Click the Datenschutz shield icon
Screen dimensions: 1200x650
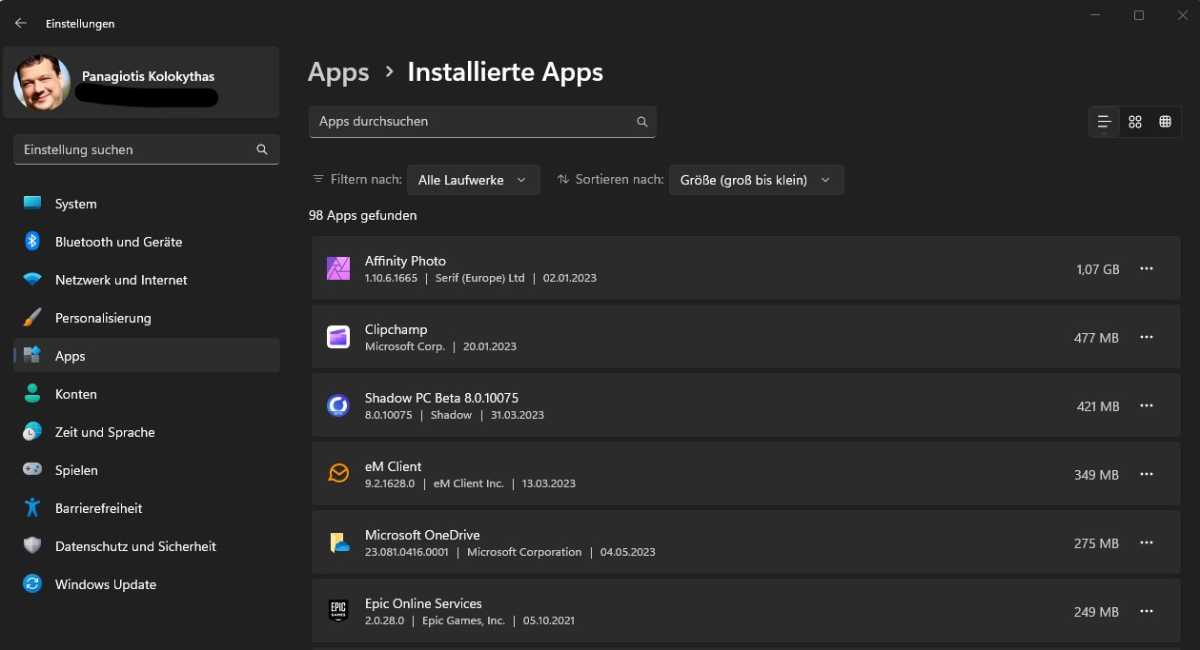tap(32, 545)
